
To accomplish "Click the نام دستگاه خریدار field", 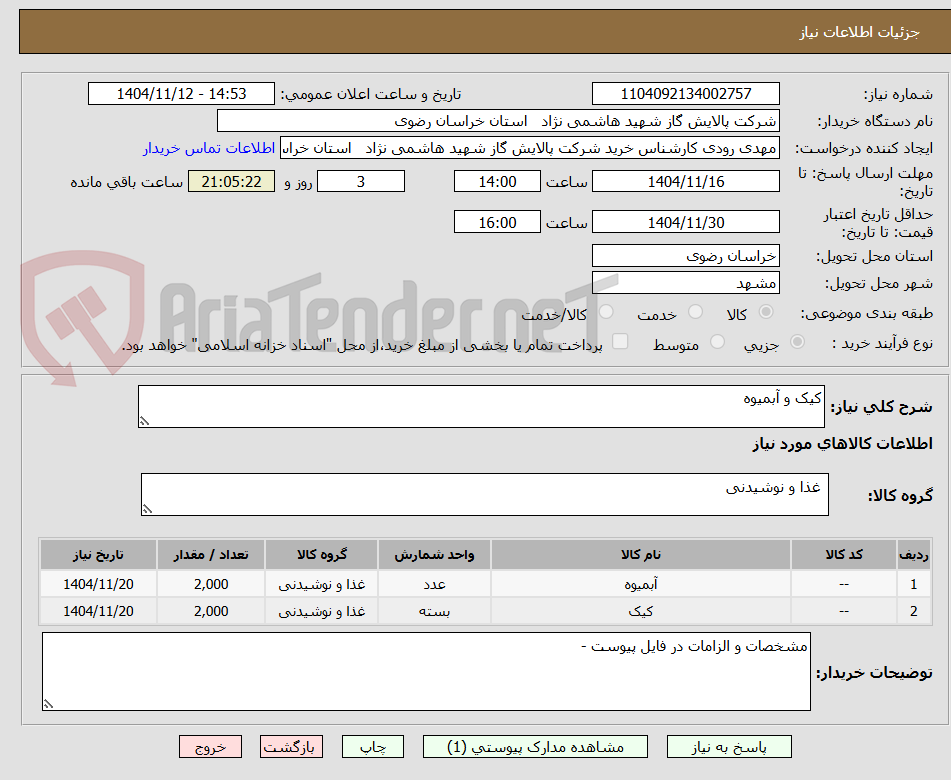I will click(x=498, y=121).
